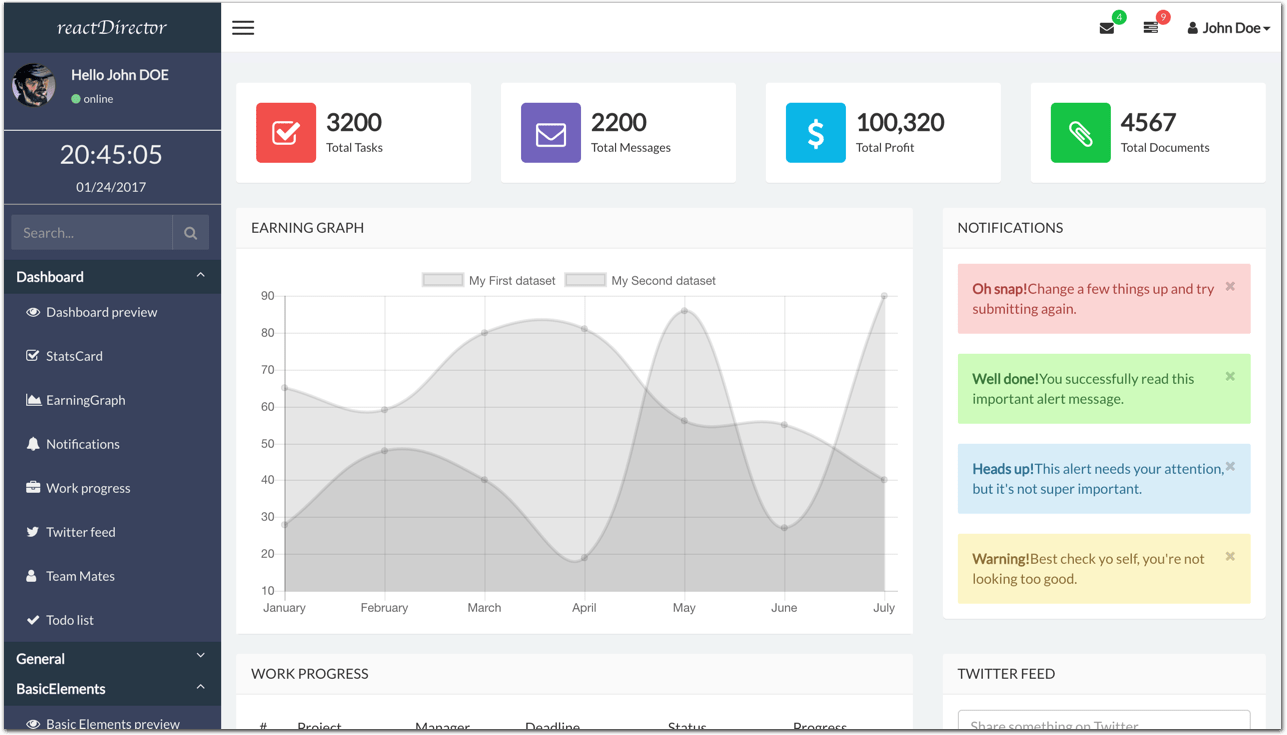This screenshot has height=735, width=1287.
Task: Expand the General sidebar section
Action: 112,658
